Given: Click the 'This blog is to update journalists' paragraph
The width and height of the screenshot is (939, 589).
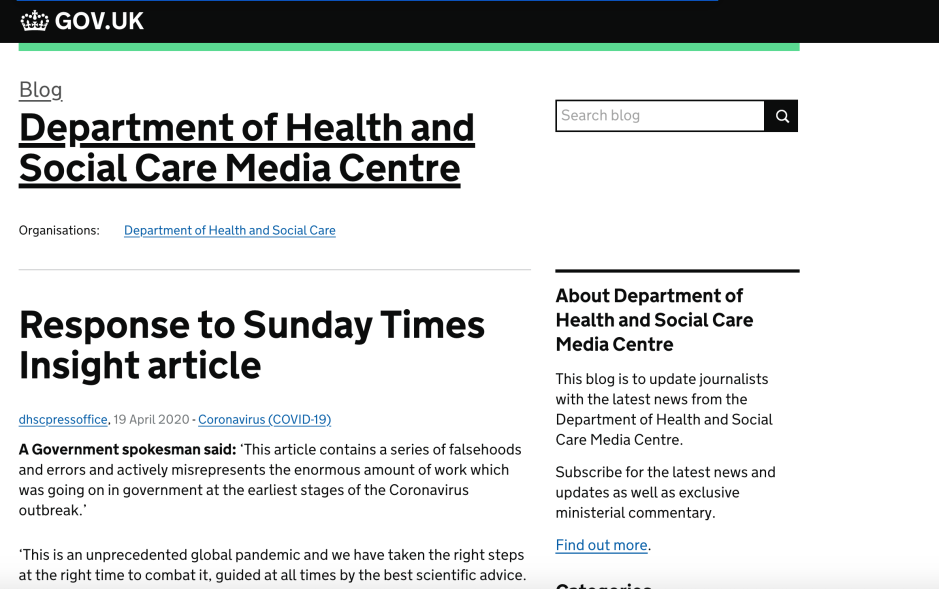Looking at the screenshot, I should pyautogui.click(x=664, y=409).
